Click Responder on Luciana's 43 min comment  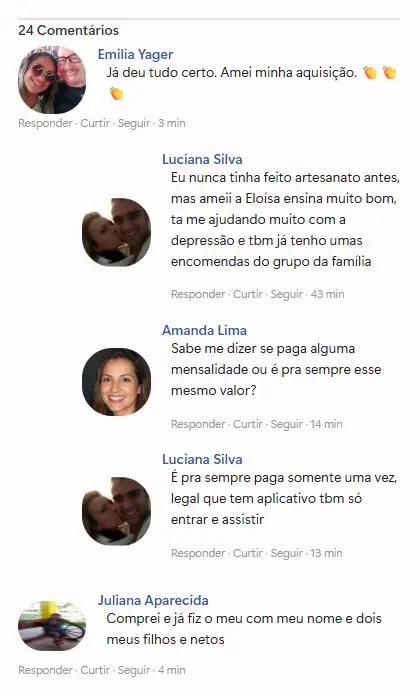[x=198, y=294]
